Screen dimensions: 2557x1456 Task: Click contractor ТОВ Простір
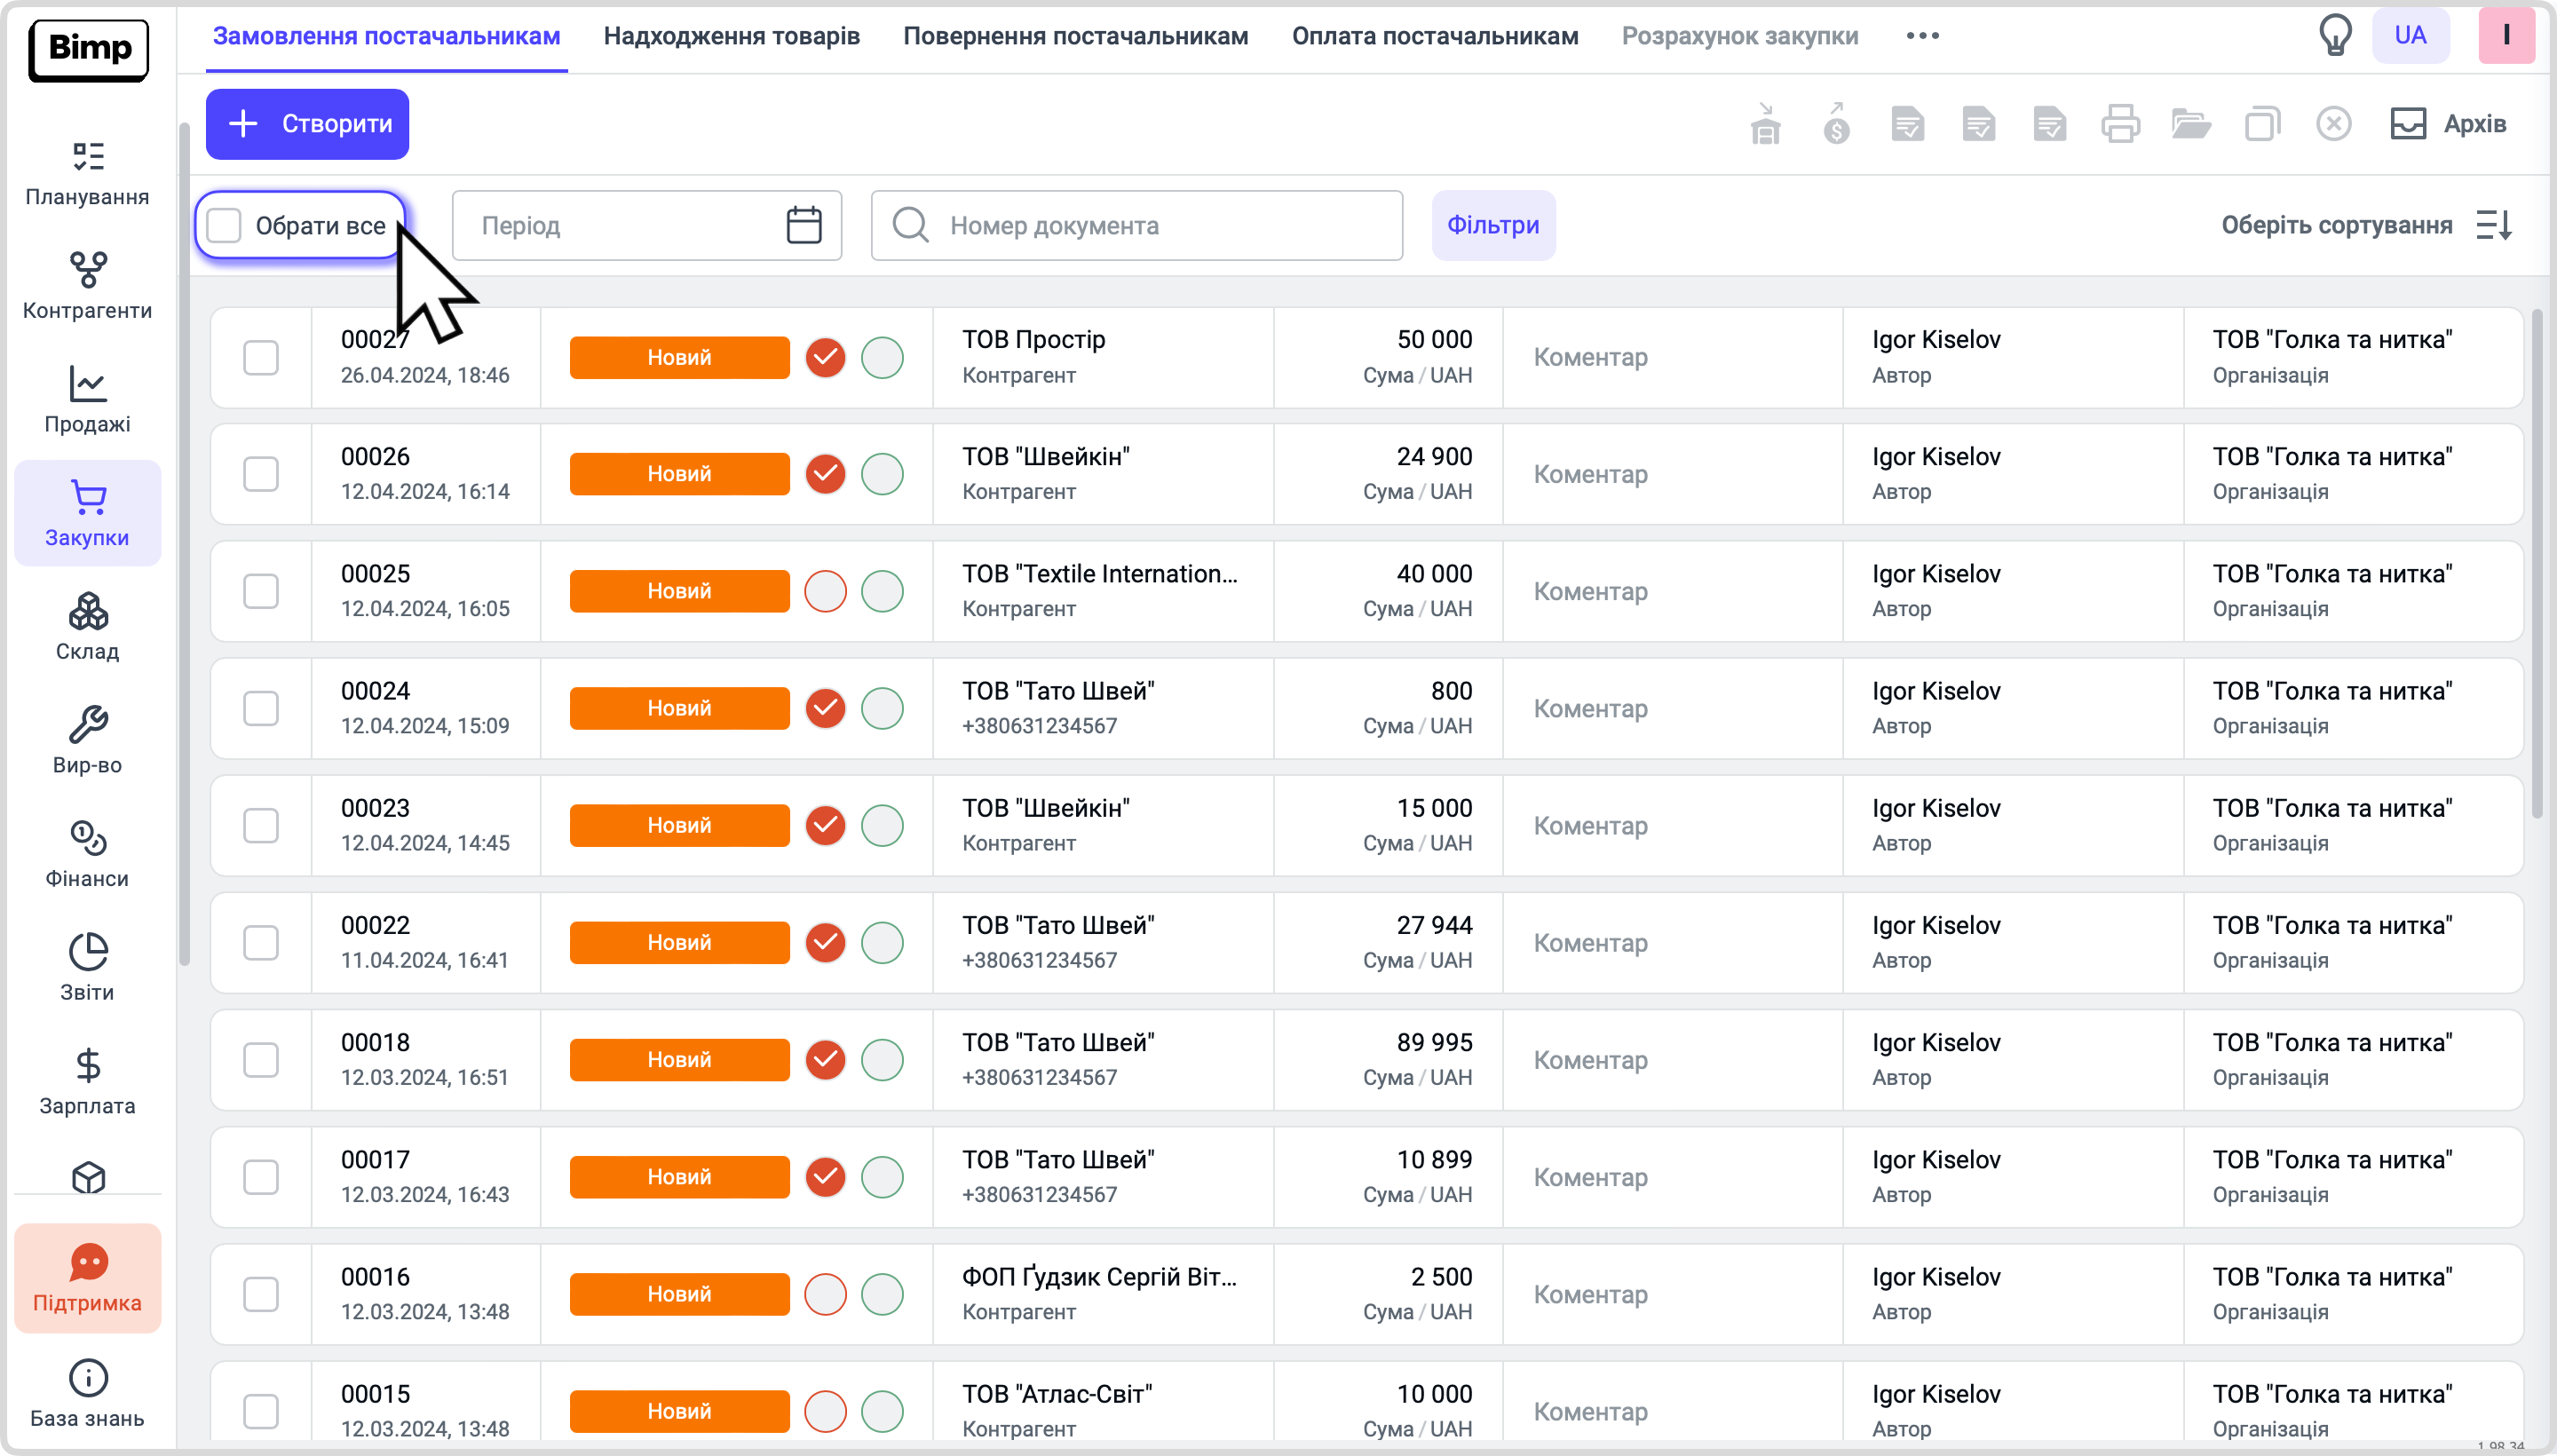[x=1034, y=339]
